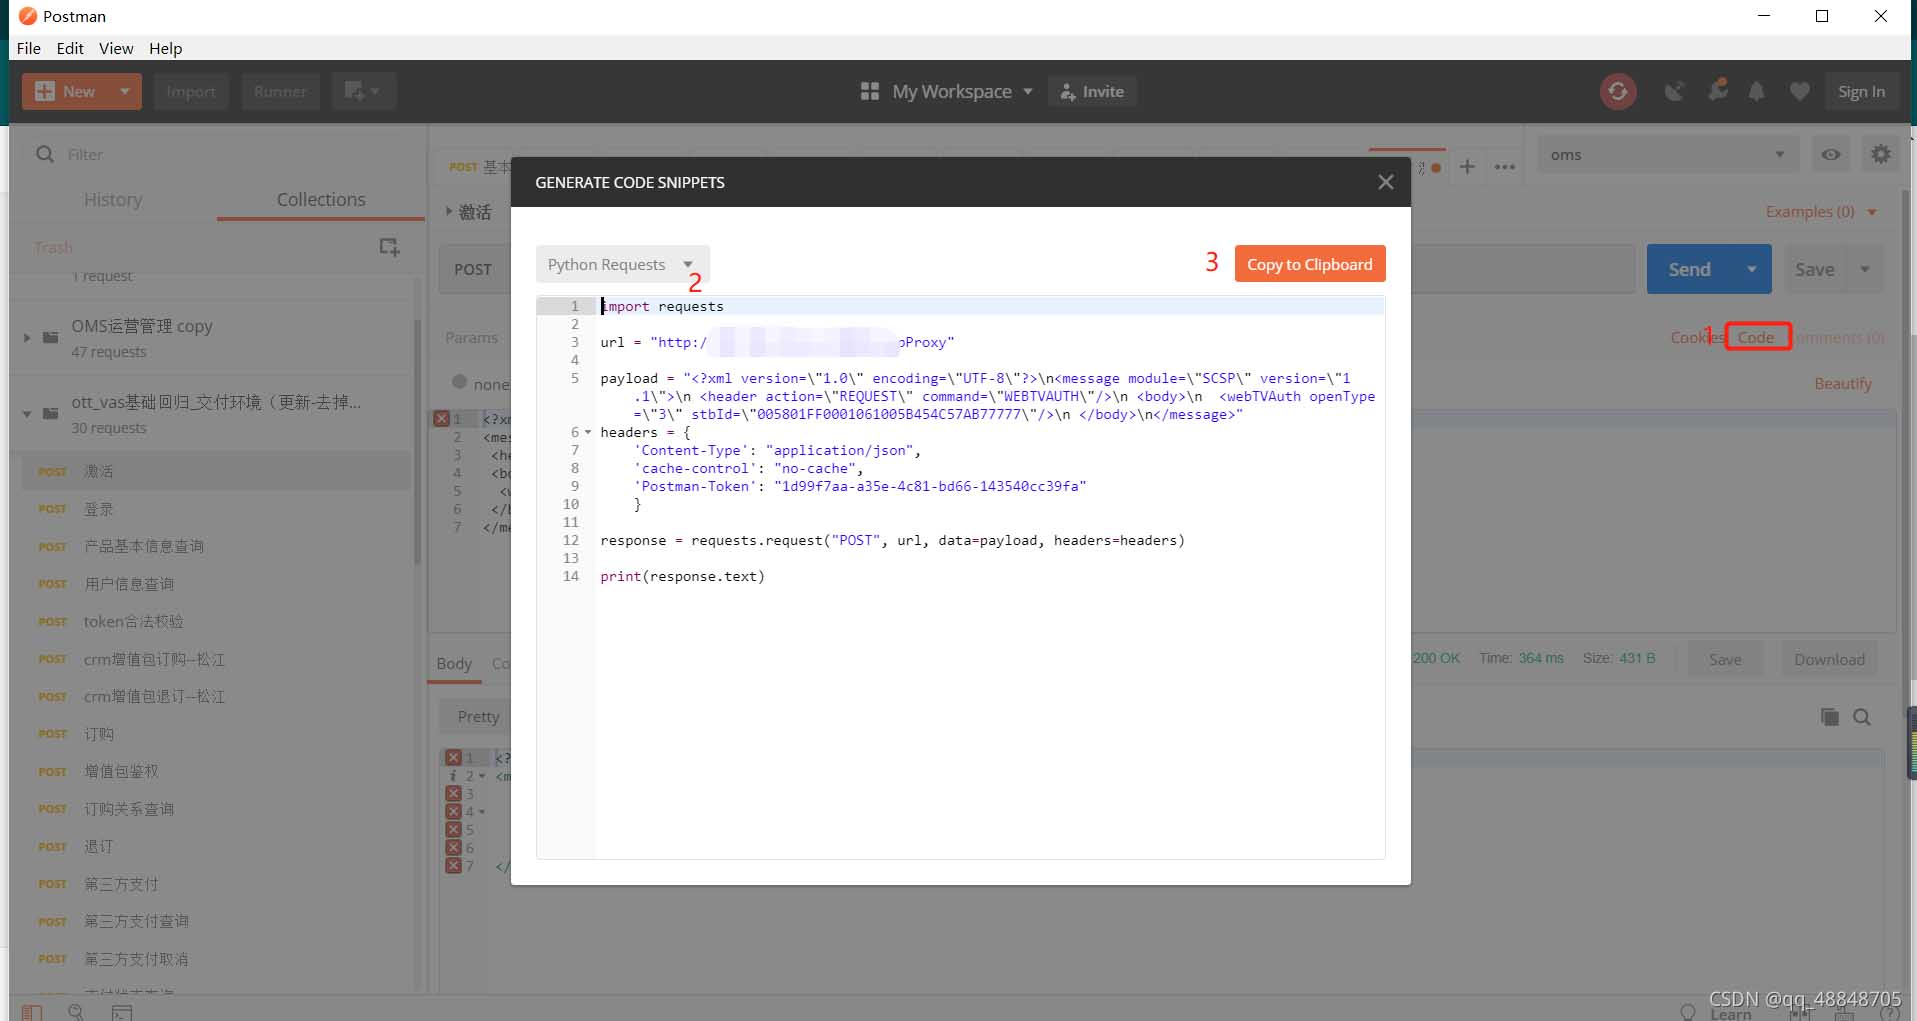Open the Save dropdown arrow
Image resolution: width=1917 pixels, height=1021 pixels.
(x=1865, y=269)
